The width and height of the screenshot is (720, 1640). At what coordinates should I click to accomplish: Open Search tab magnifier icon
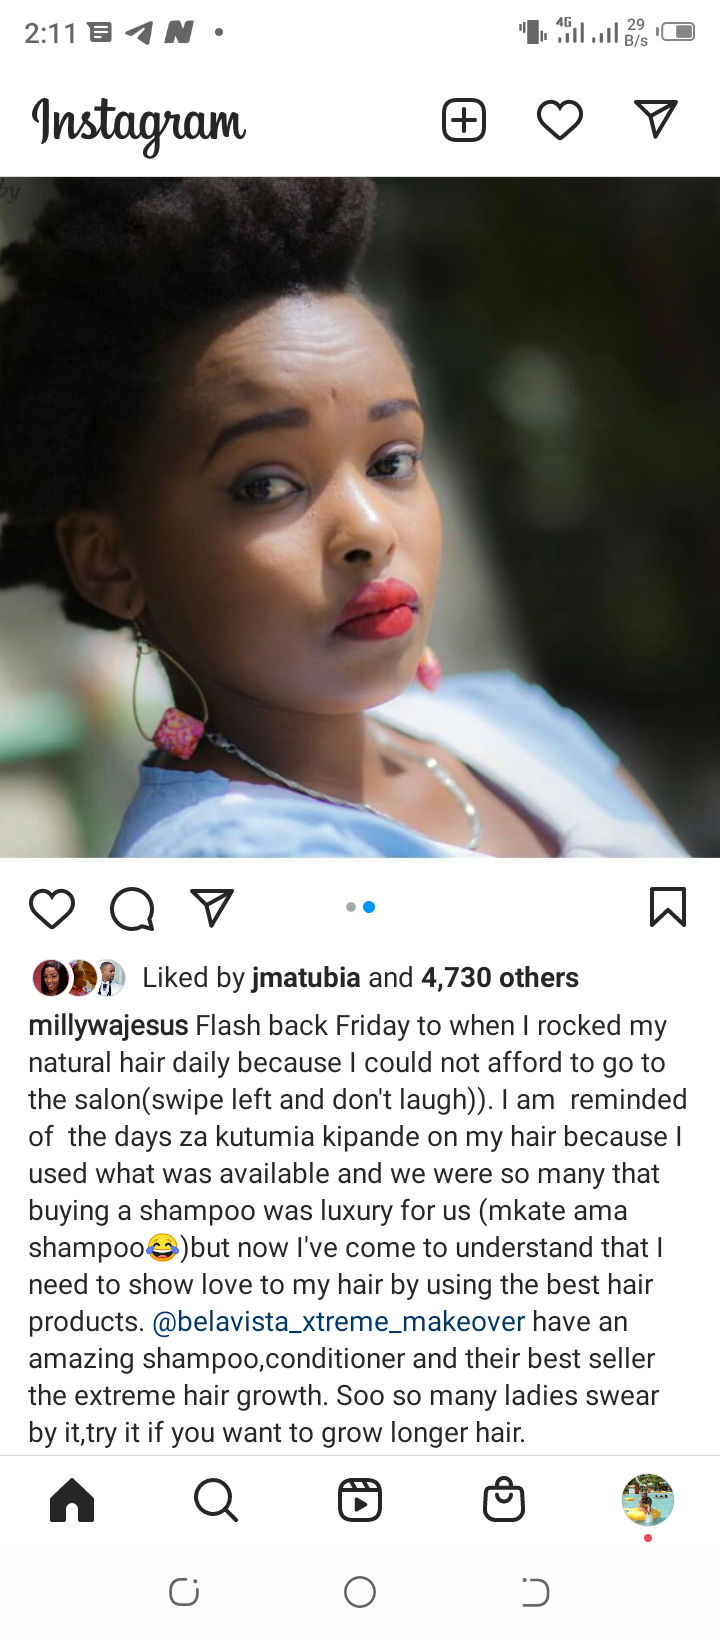click(216, 1500)
